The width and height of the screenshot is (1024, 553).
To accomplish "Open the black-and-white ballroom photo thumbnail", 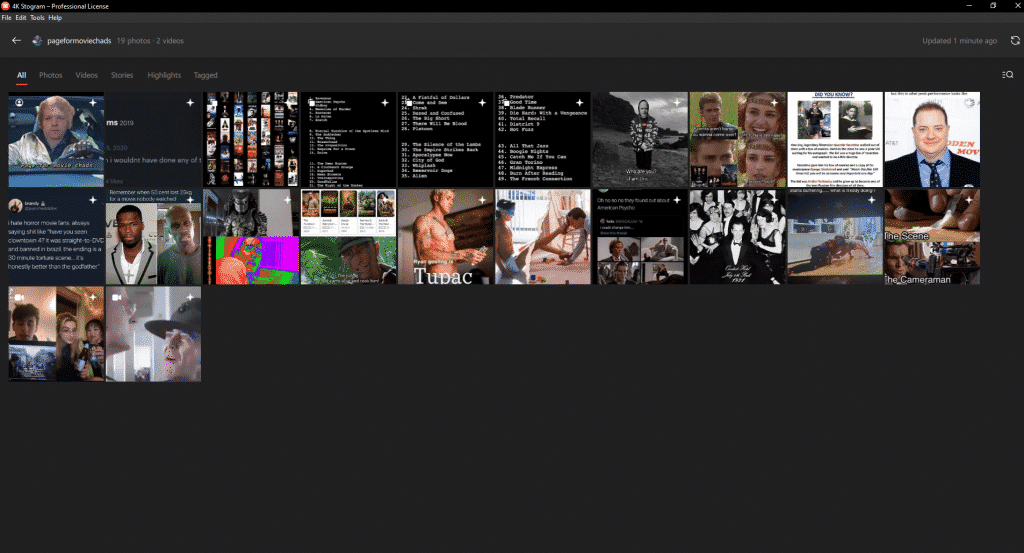I will point(737,237).
